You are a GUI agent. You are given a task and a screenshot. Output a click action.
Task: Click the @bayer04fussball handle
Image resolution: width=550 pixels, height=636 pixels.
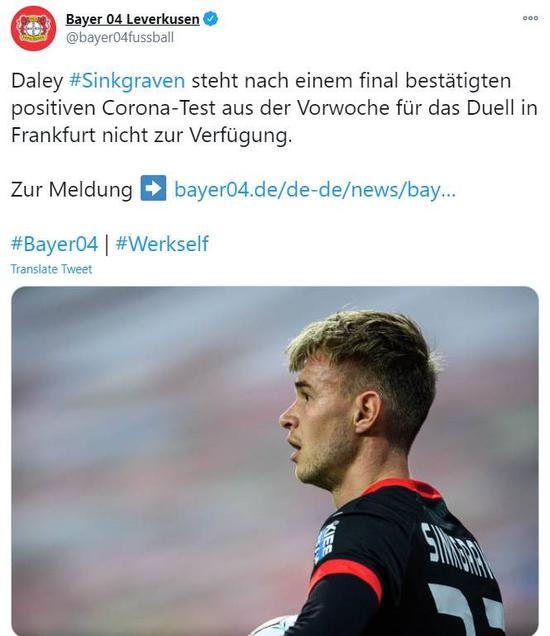coord(120,38)
